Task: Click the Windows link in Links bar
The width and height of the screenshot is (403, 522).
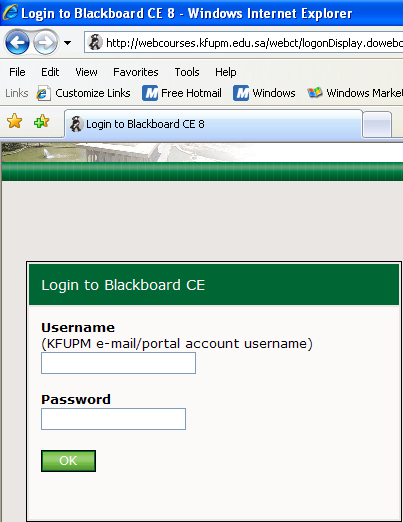Action: [264, 93]
